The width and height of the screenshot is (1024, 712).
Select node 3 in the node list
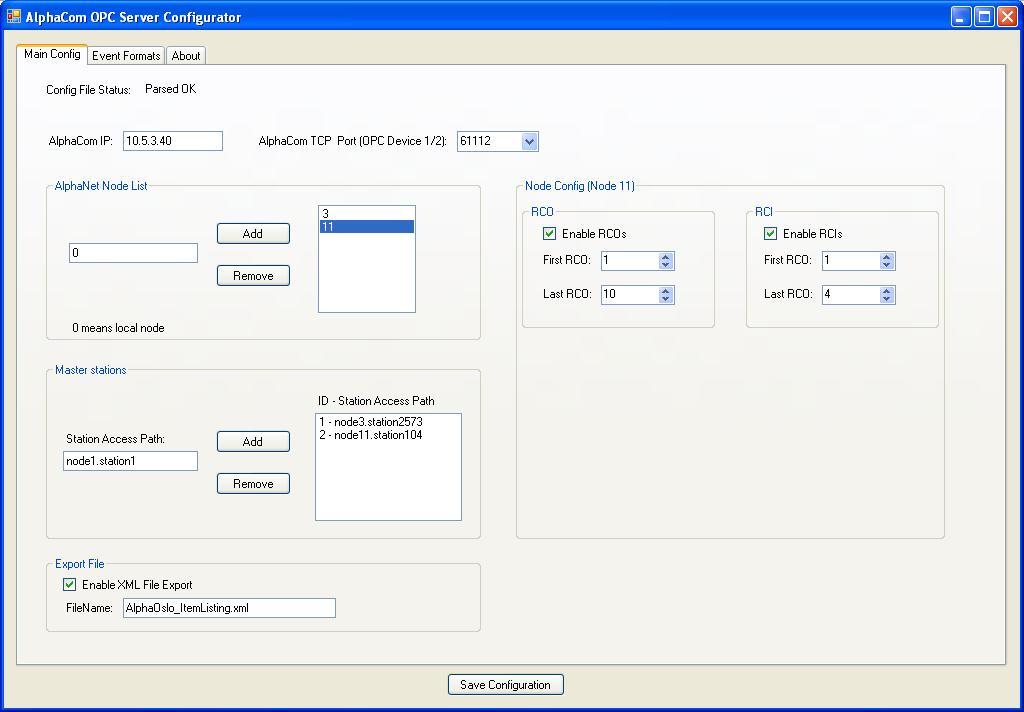(366, 214)
